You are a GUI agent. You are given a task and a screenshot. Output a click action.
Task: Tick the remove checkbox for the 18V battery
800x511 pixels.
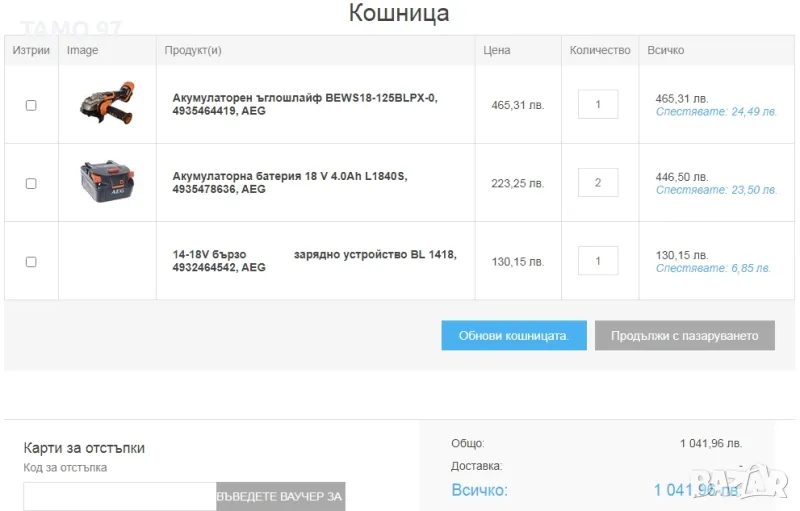(x=31, y=183)
